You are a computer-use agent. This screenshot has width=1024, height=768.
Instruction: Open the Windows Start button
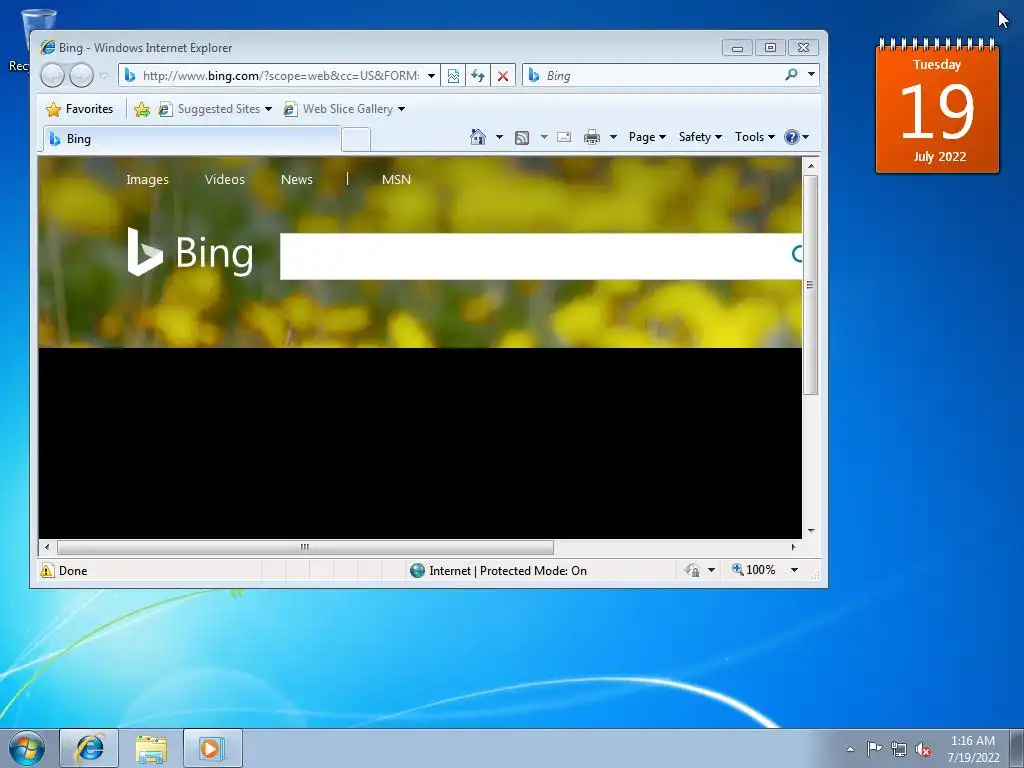point(27,748)
